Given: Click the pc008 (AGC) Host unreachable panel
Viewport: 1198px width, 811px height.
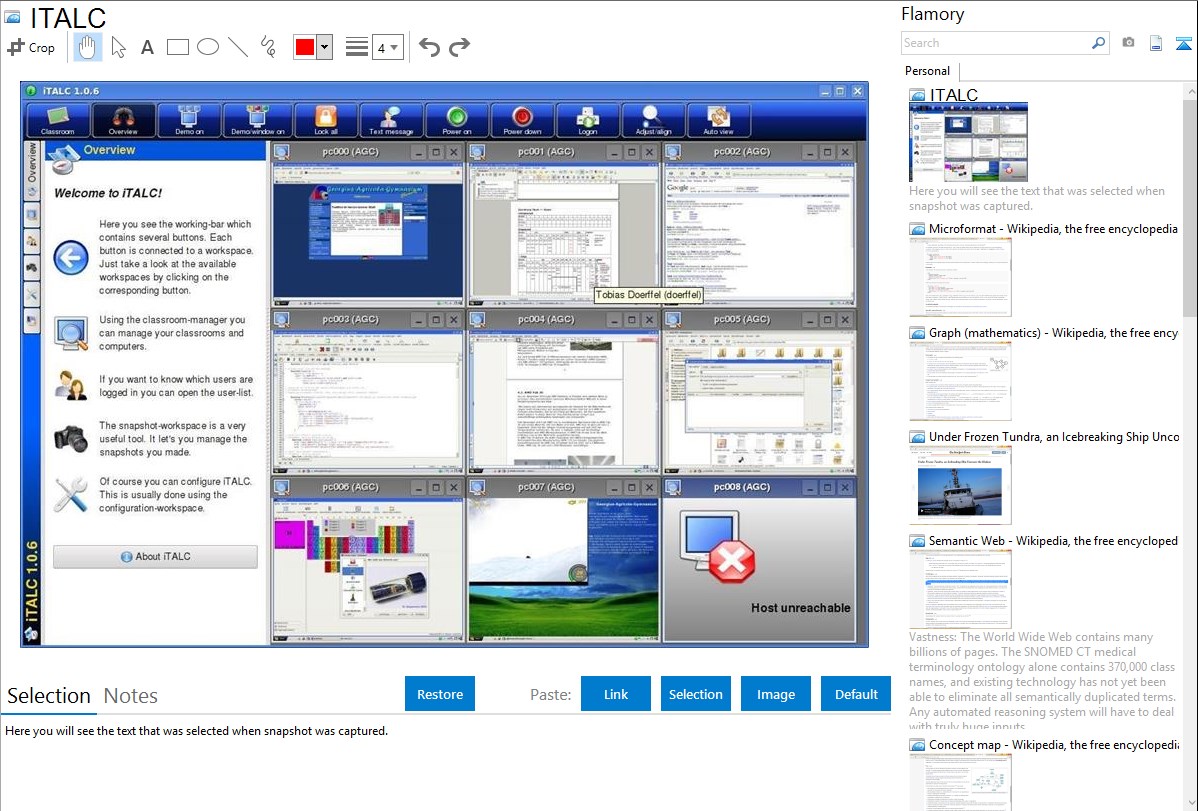Looking at the screenshot, I should pyautogui.click(x=759, y=569).
